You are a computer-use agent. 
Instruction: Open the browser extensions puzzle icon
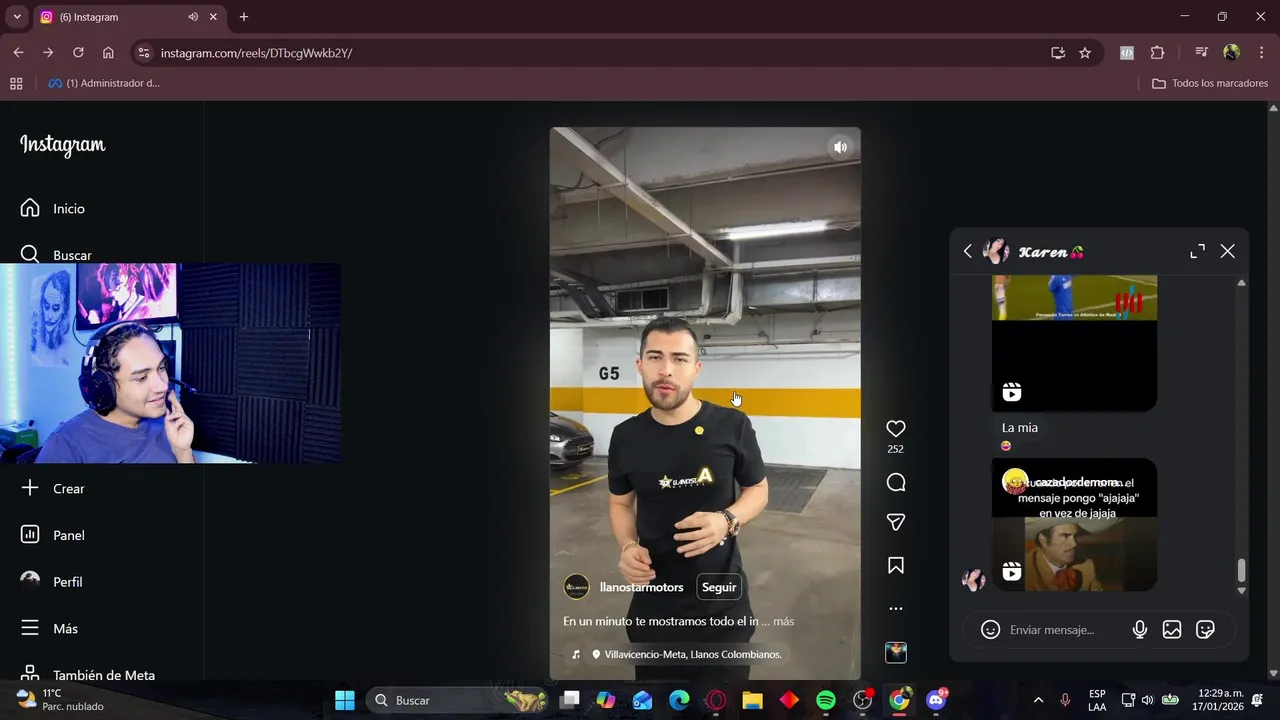pyautogui.click(x=1157, y=53)
